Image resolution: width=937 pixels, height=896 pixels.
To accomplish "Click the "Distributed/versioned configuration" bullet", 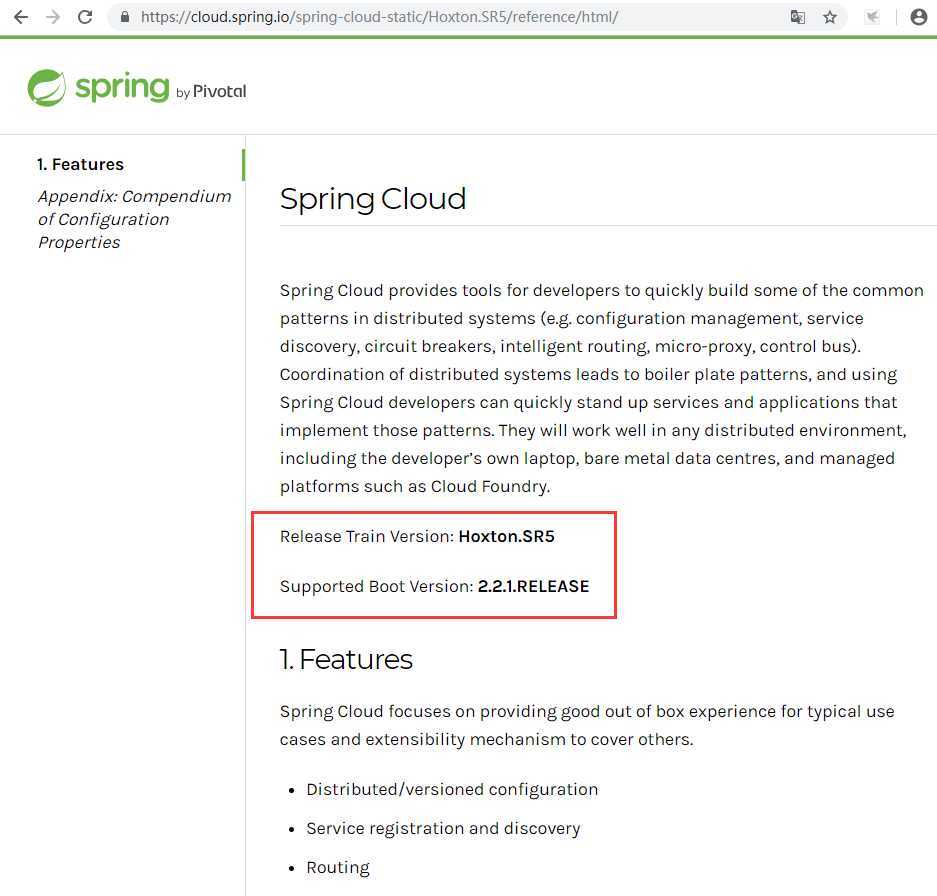I will 452,790.
